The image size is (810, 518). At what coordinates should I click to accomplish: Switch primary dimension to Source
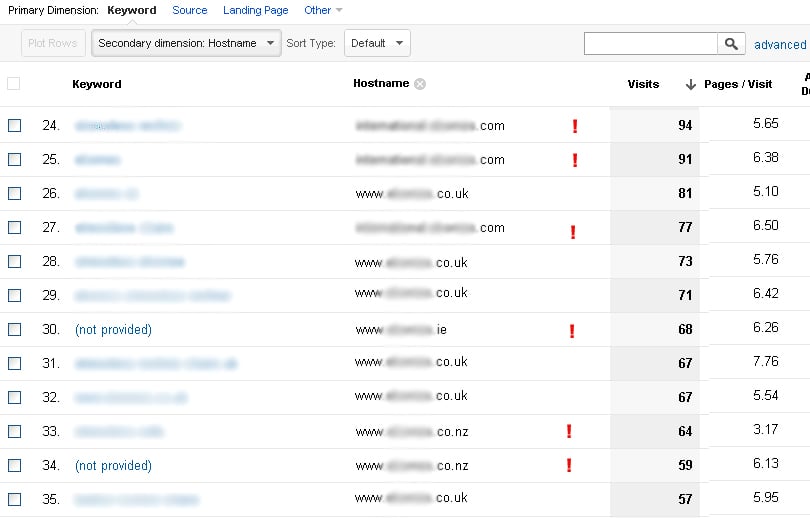pyautogui.click(x=190, y=10)
